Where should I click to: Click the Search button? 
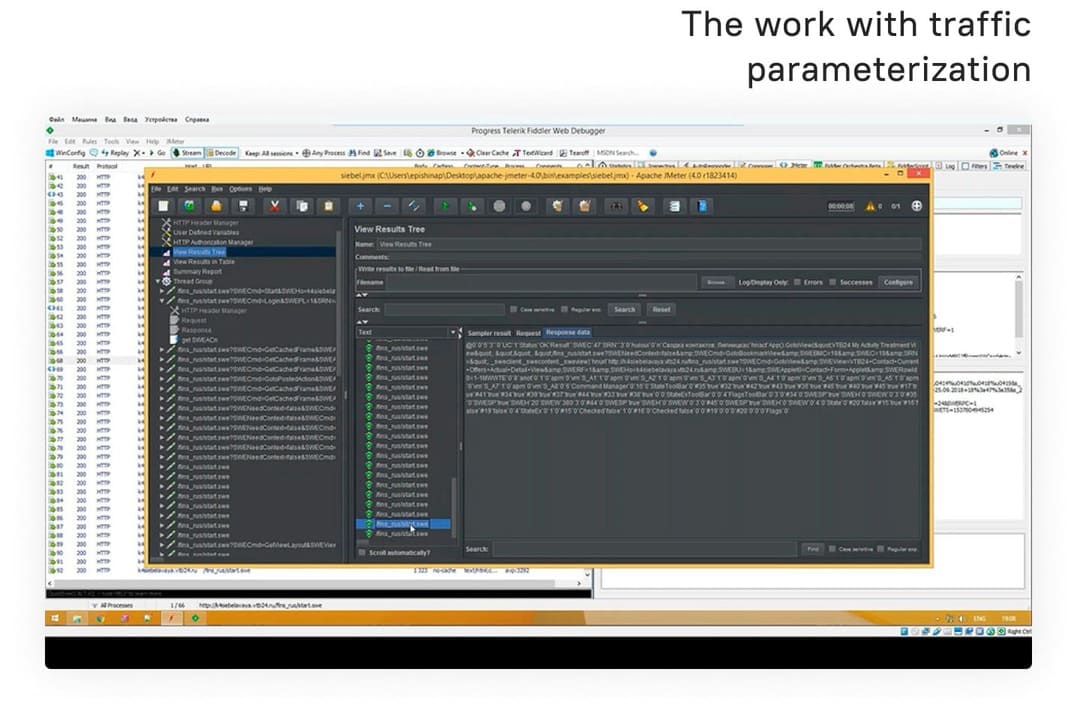click(624, 310)
